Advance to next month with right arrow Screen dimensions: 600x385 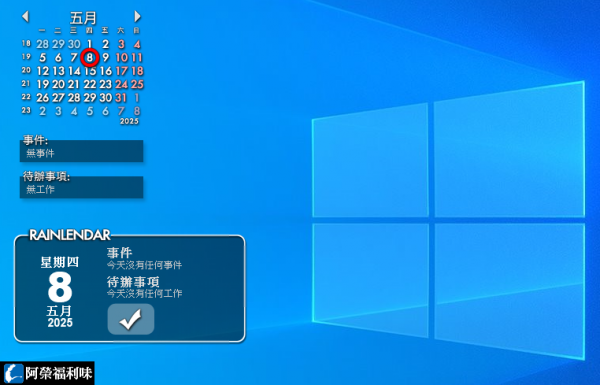(137, 16)
